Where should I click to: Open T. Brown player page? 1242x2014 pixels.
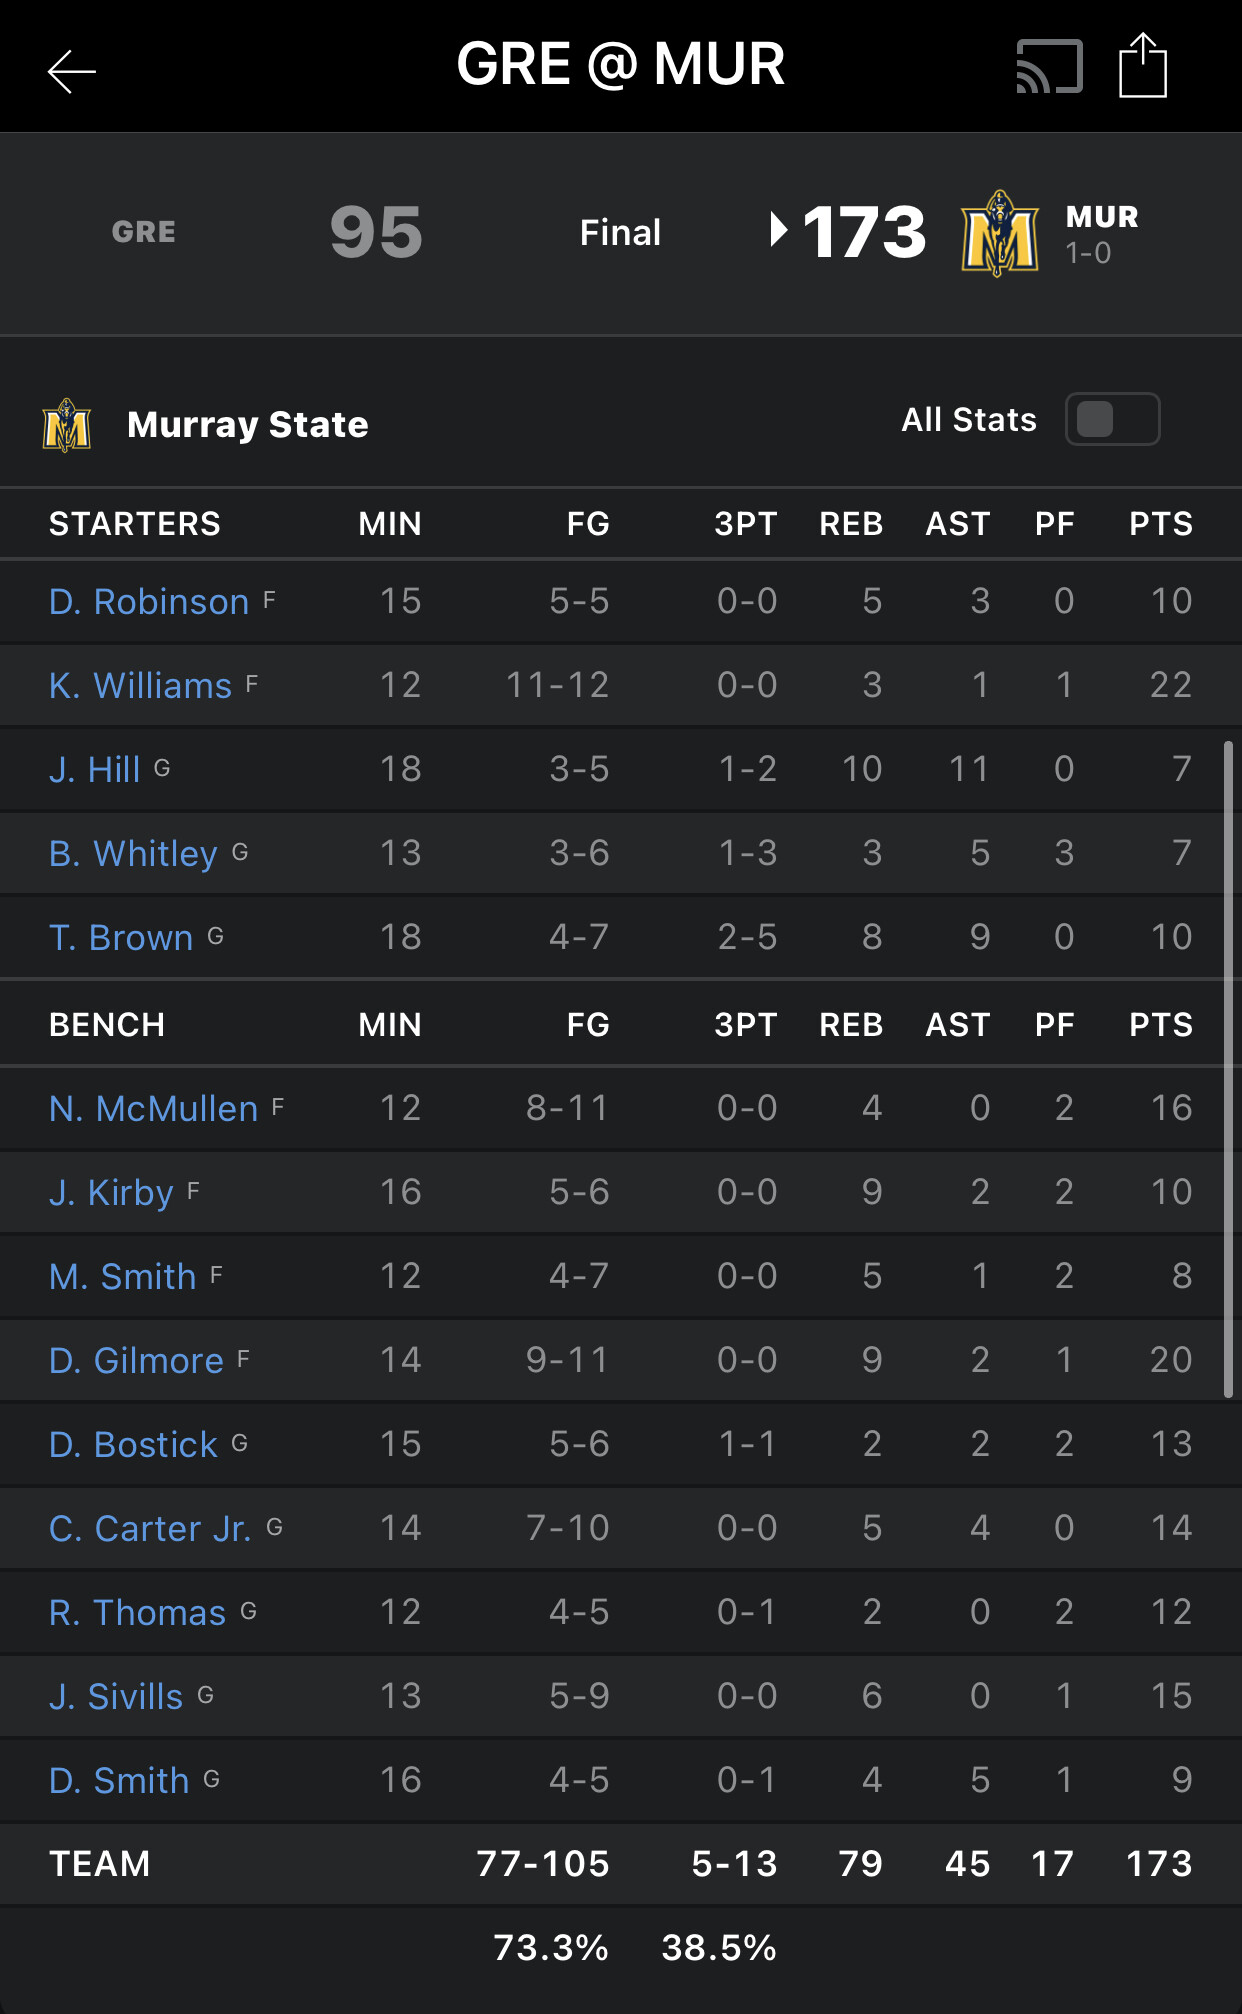click(121, 938)
